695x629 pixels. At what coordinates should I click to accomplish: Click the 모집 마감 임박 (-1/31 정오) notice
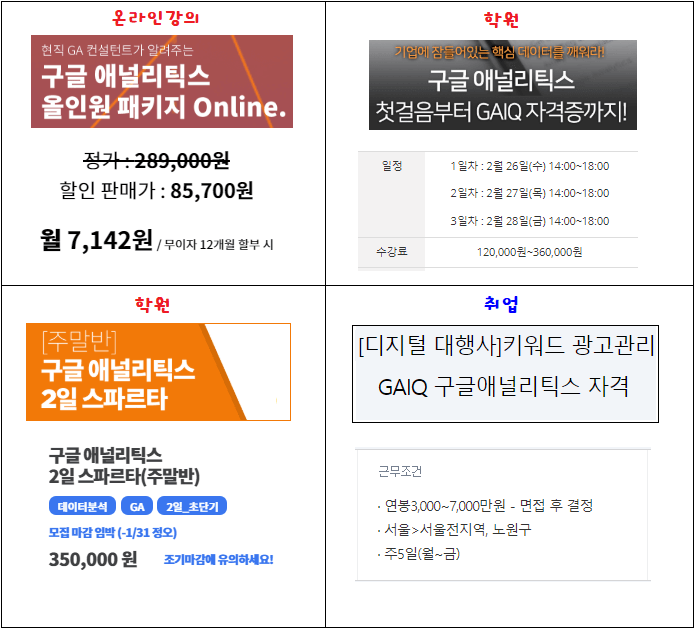coord(113,532)
